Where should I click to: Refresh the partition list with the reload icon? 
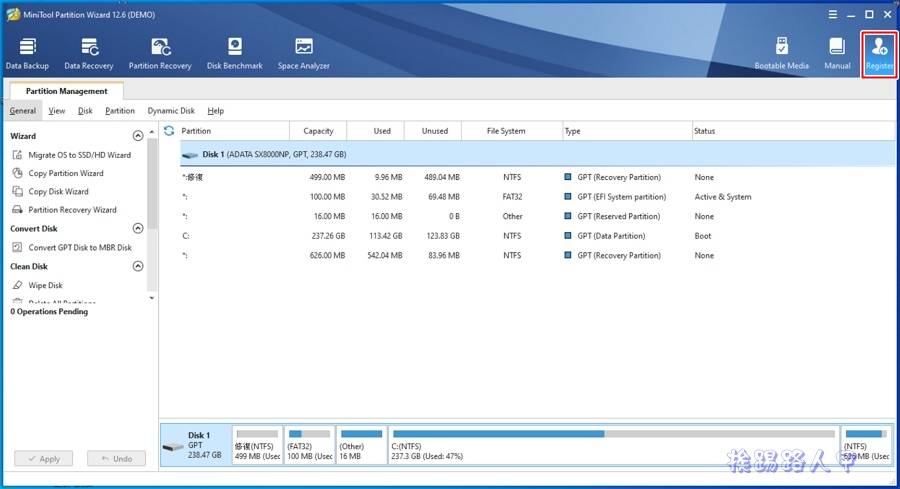(169, 131)
